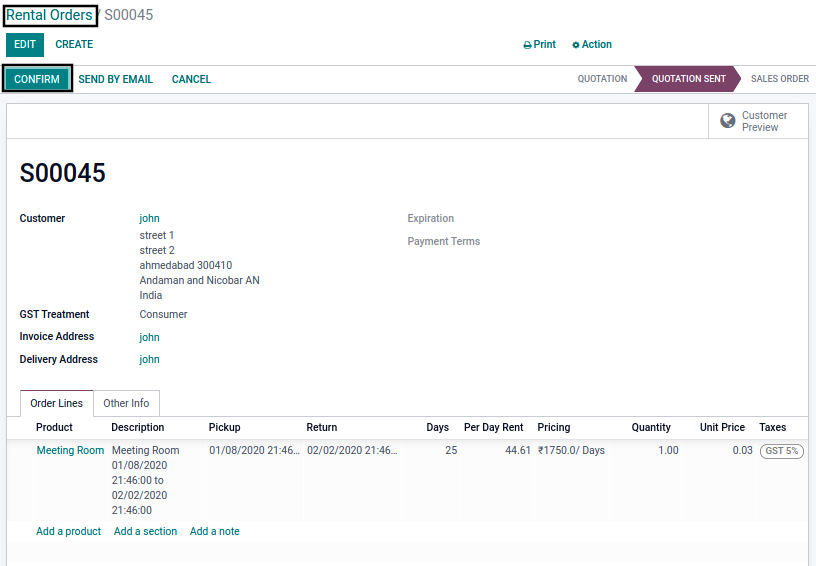Click Add a product link

69,531
